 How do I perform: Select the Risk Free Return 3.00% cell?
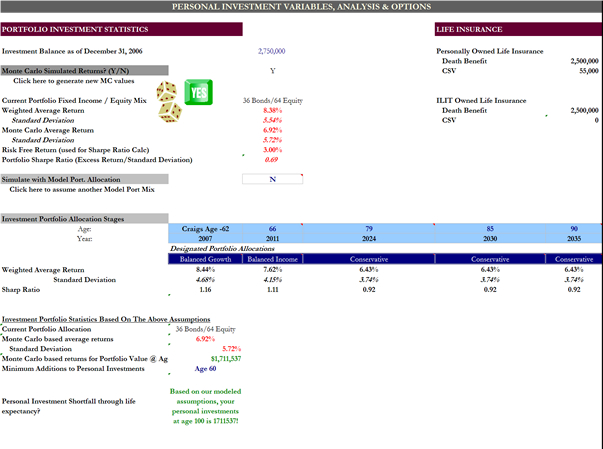tap(272, 149)
